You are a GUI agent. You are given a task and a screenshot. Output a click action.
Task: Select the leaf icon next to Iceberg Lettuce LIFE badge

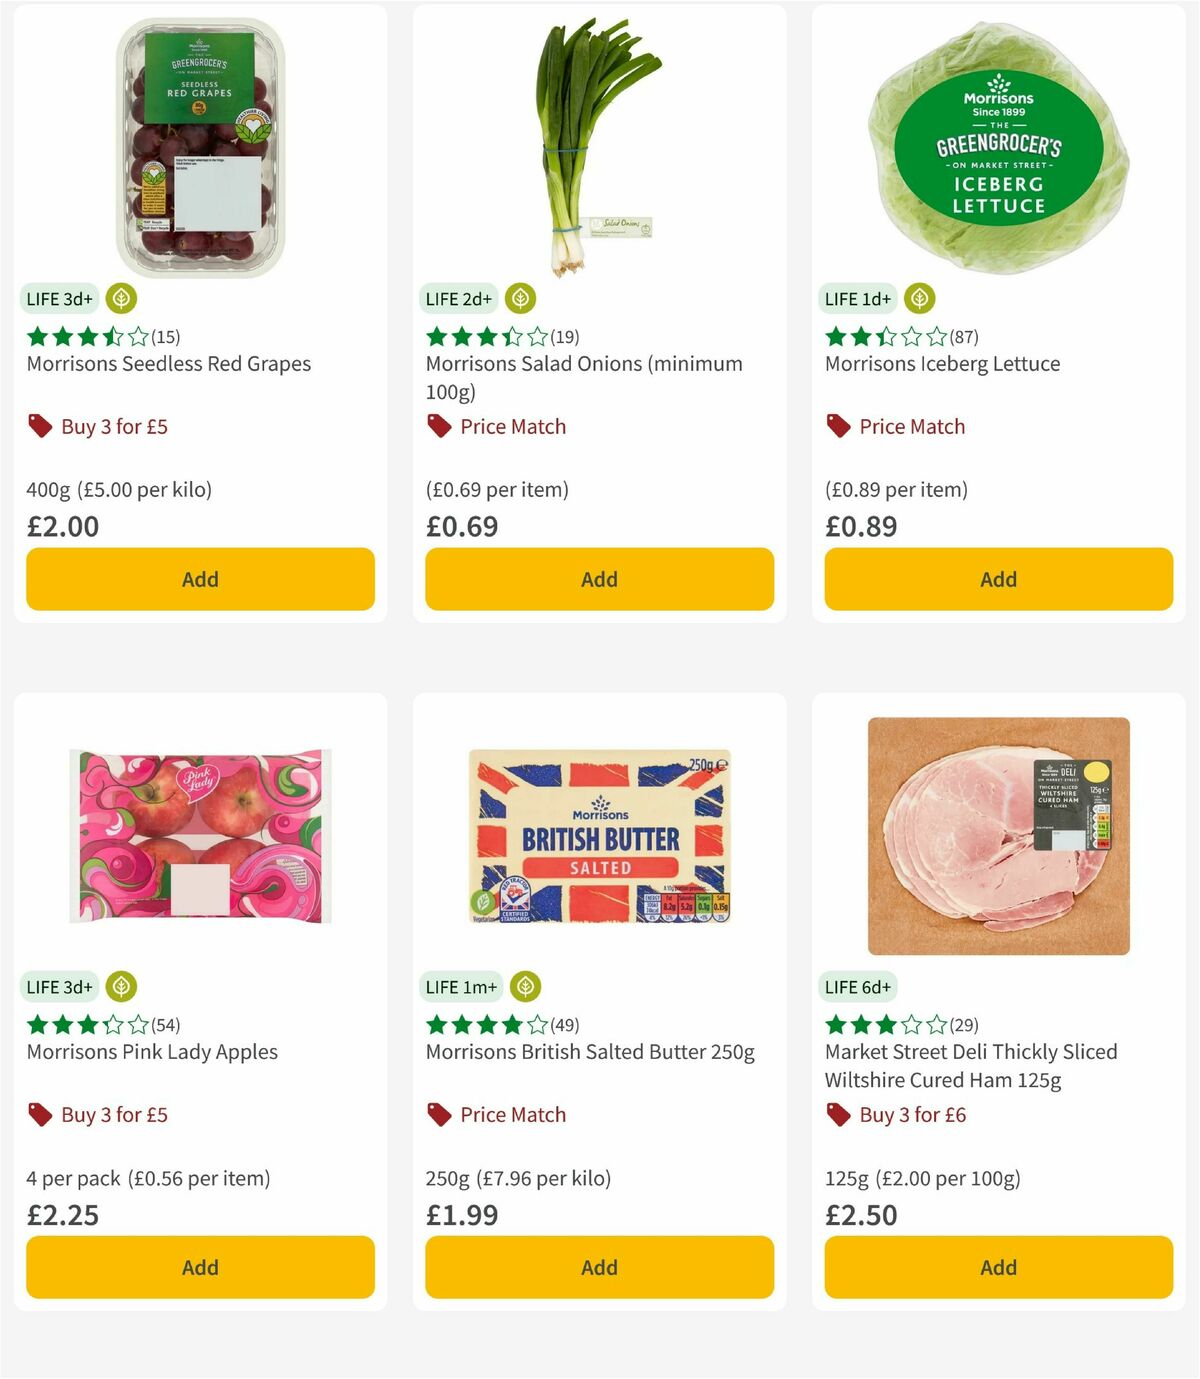(918, 298)
